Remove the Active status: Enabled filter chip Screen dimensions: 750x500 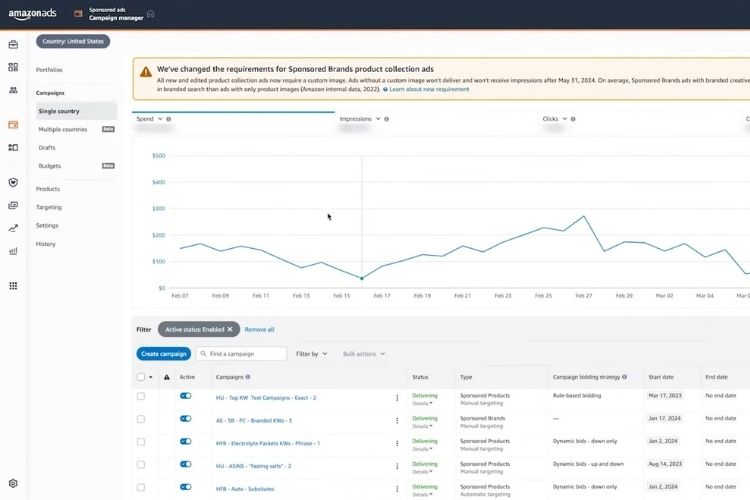click(230, 329)
